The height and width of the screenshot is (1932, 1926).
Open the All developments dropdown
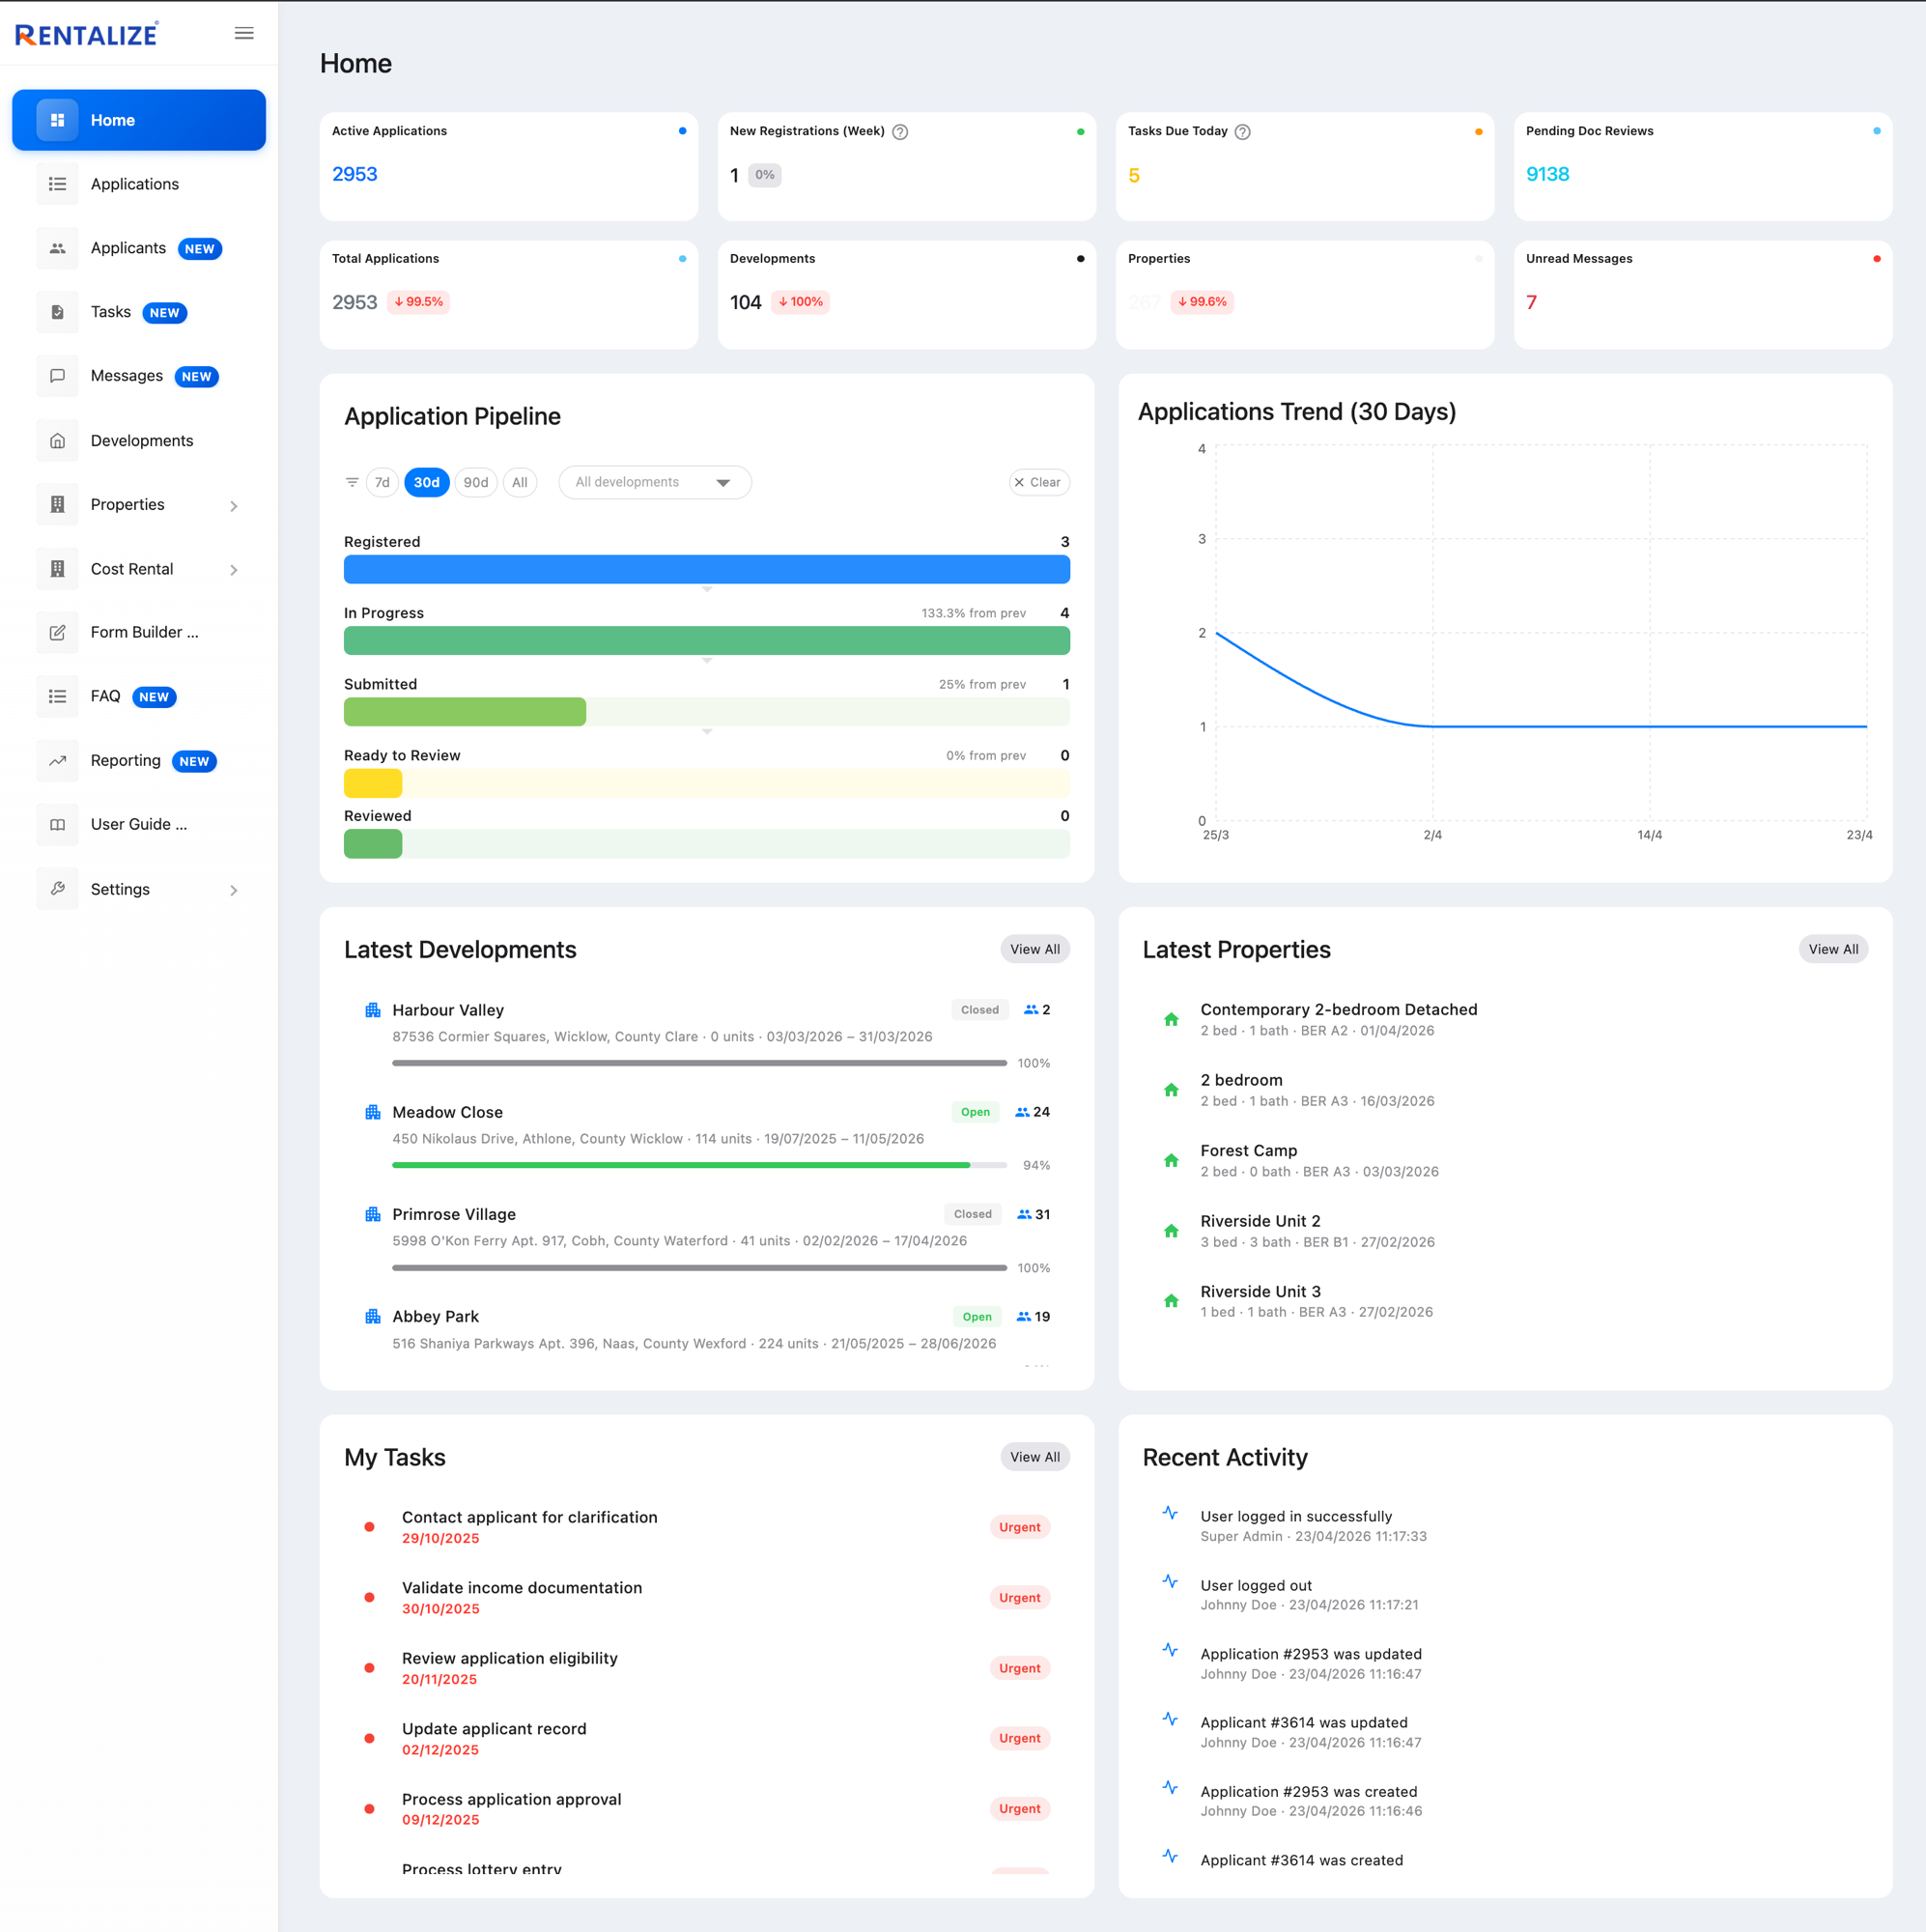[x=654, y=482]
